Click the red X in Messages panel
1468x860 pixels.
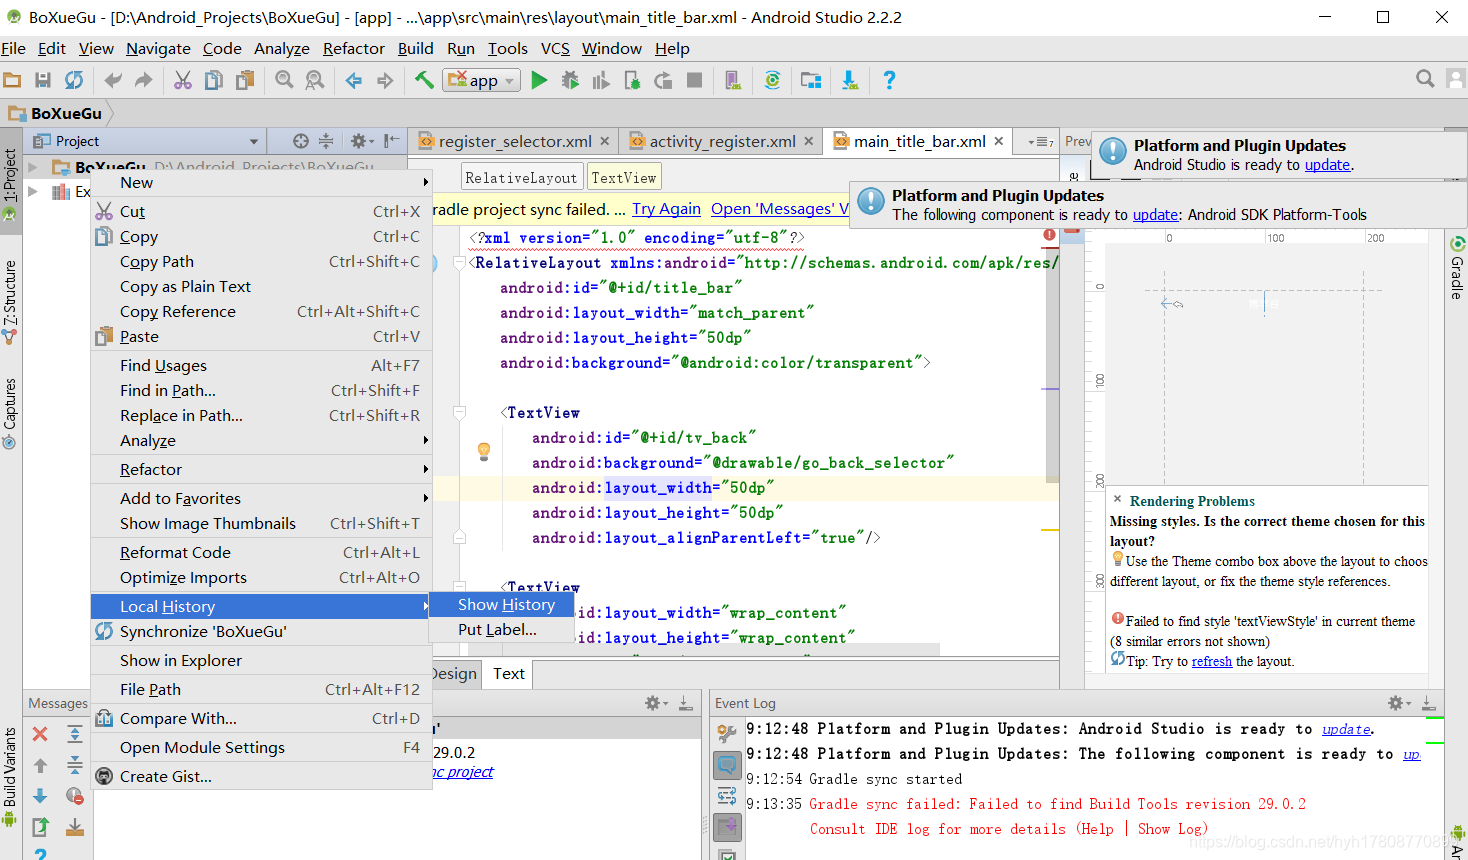pos(40,734)
